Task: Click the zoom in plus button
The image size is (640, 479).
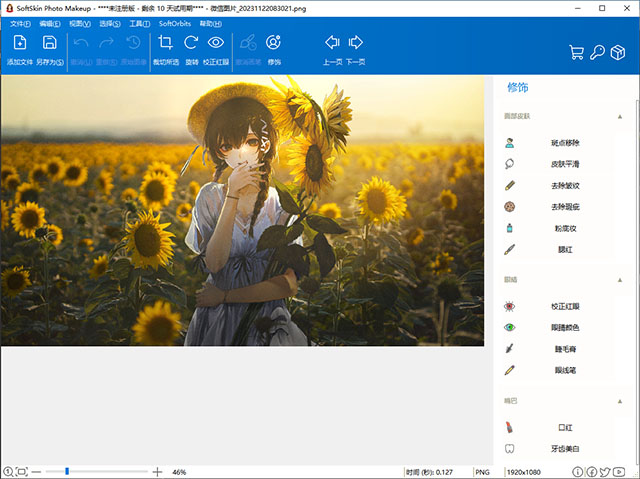Action: [x=157, y=471]
